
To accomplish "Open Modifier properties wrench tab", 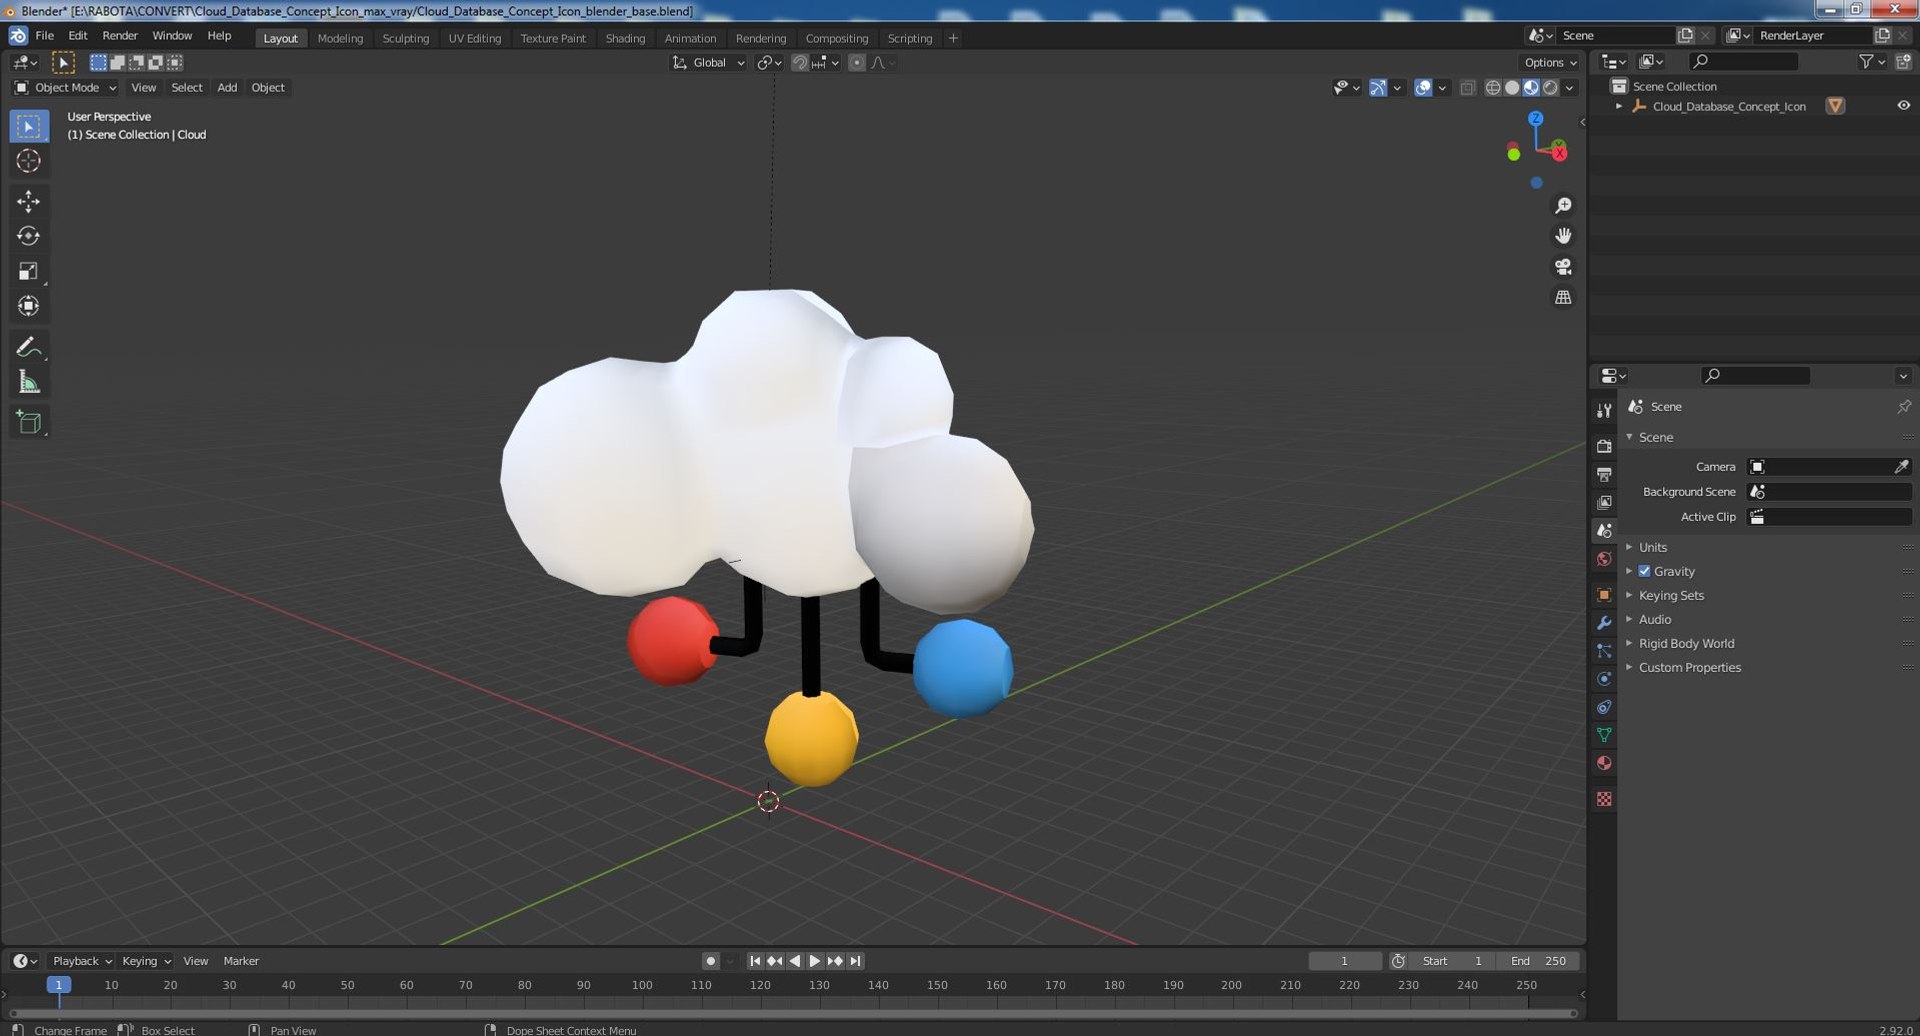I will pos(1604,623).
